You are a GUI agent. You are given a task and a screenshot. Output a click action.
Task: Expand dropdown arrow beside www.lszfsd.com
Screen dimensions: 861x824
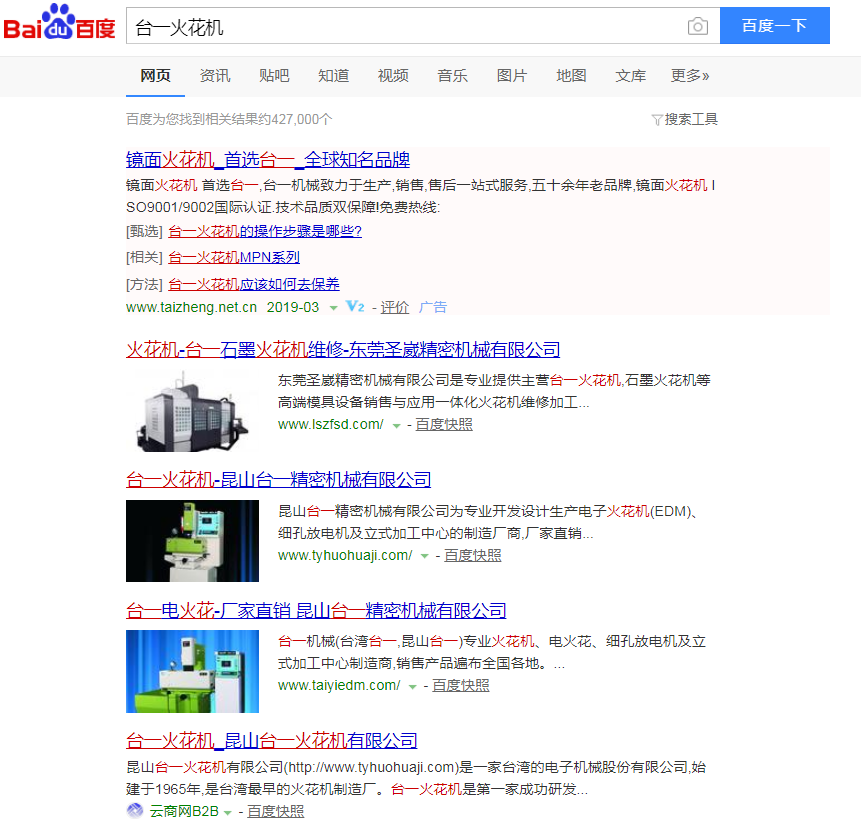396,425
